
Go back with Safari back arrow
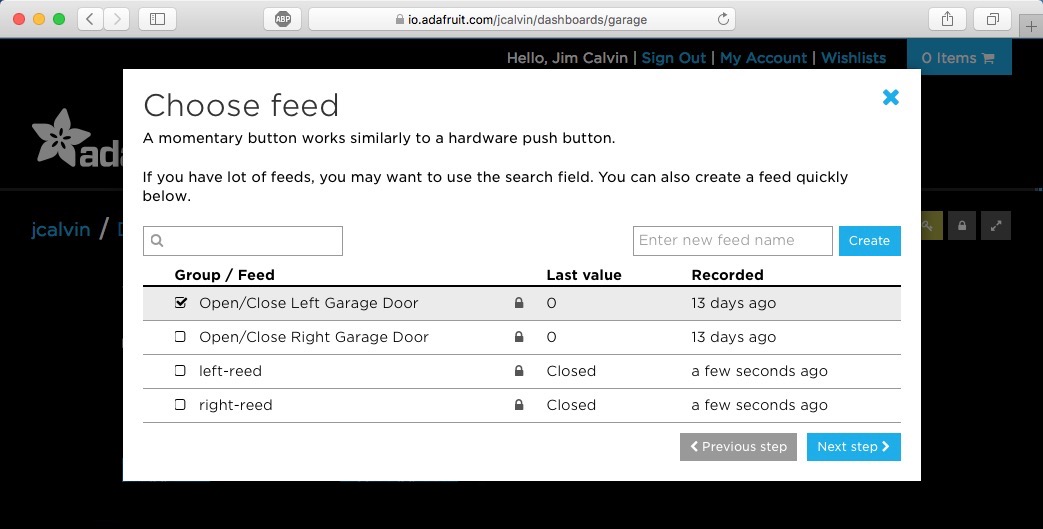coord(90,19)
